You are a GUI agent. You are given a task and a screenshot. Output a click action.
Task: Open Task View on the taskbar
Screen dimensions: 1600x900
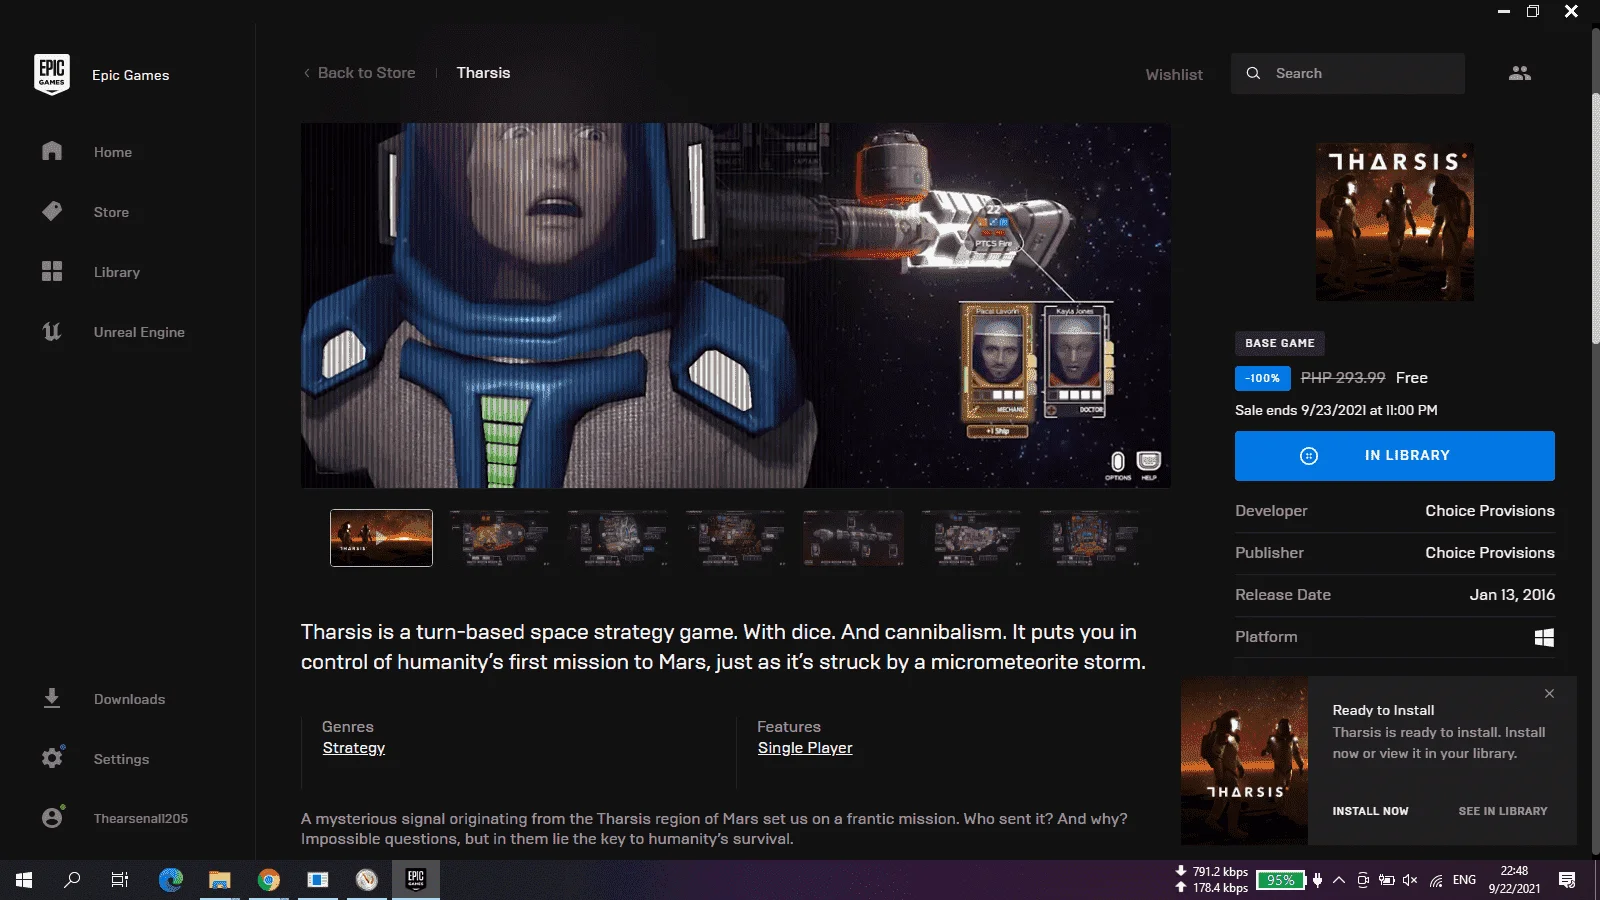click(120, 880)
